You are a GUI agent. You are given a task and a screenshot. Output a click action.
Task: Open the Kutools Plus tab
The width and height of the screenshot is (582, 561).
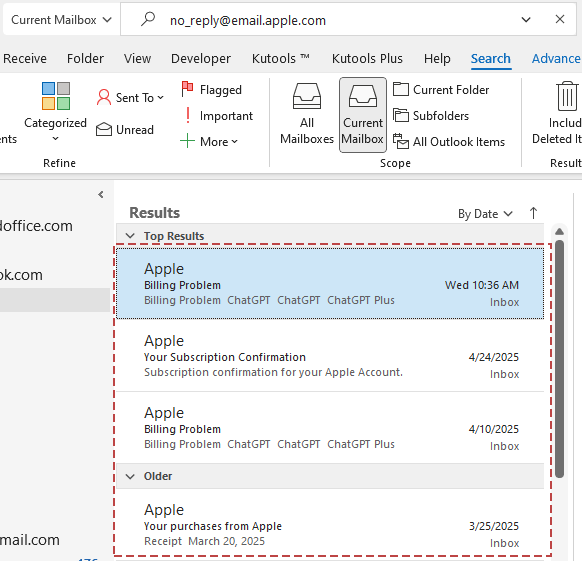367,59
